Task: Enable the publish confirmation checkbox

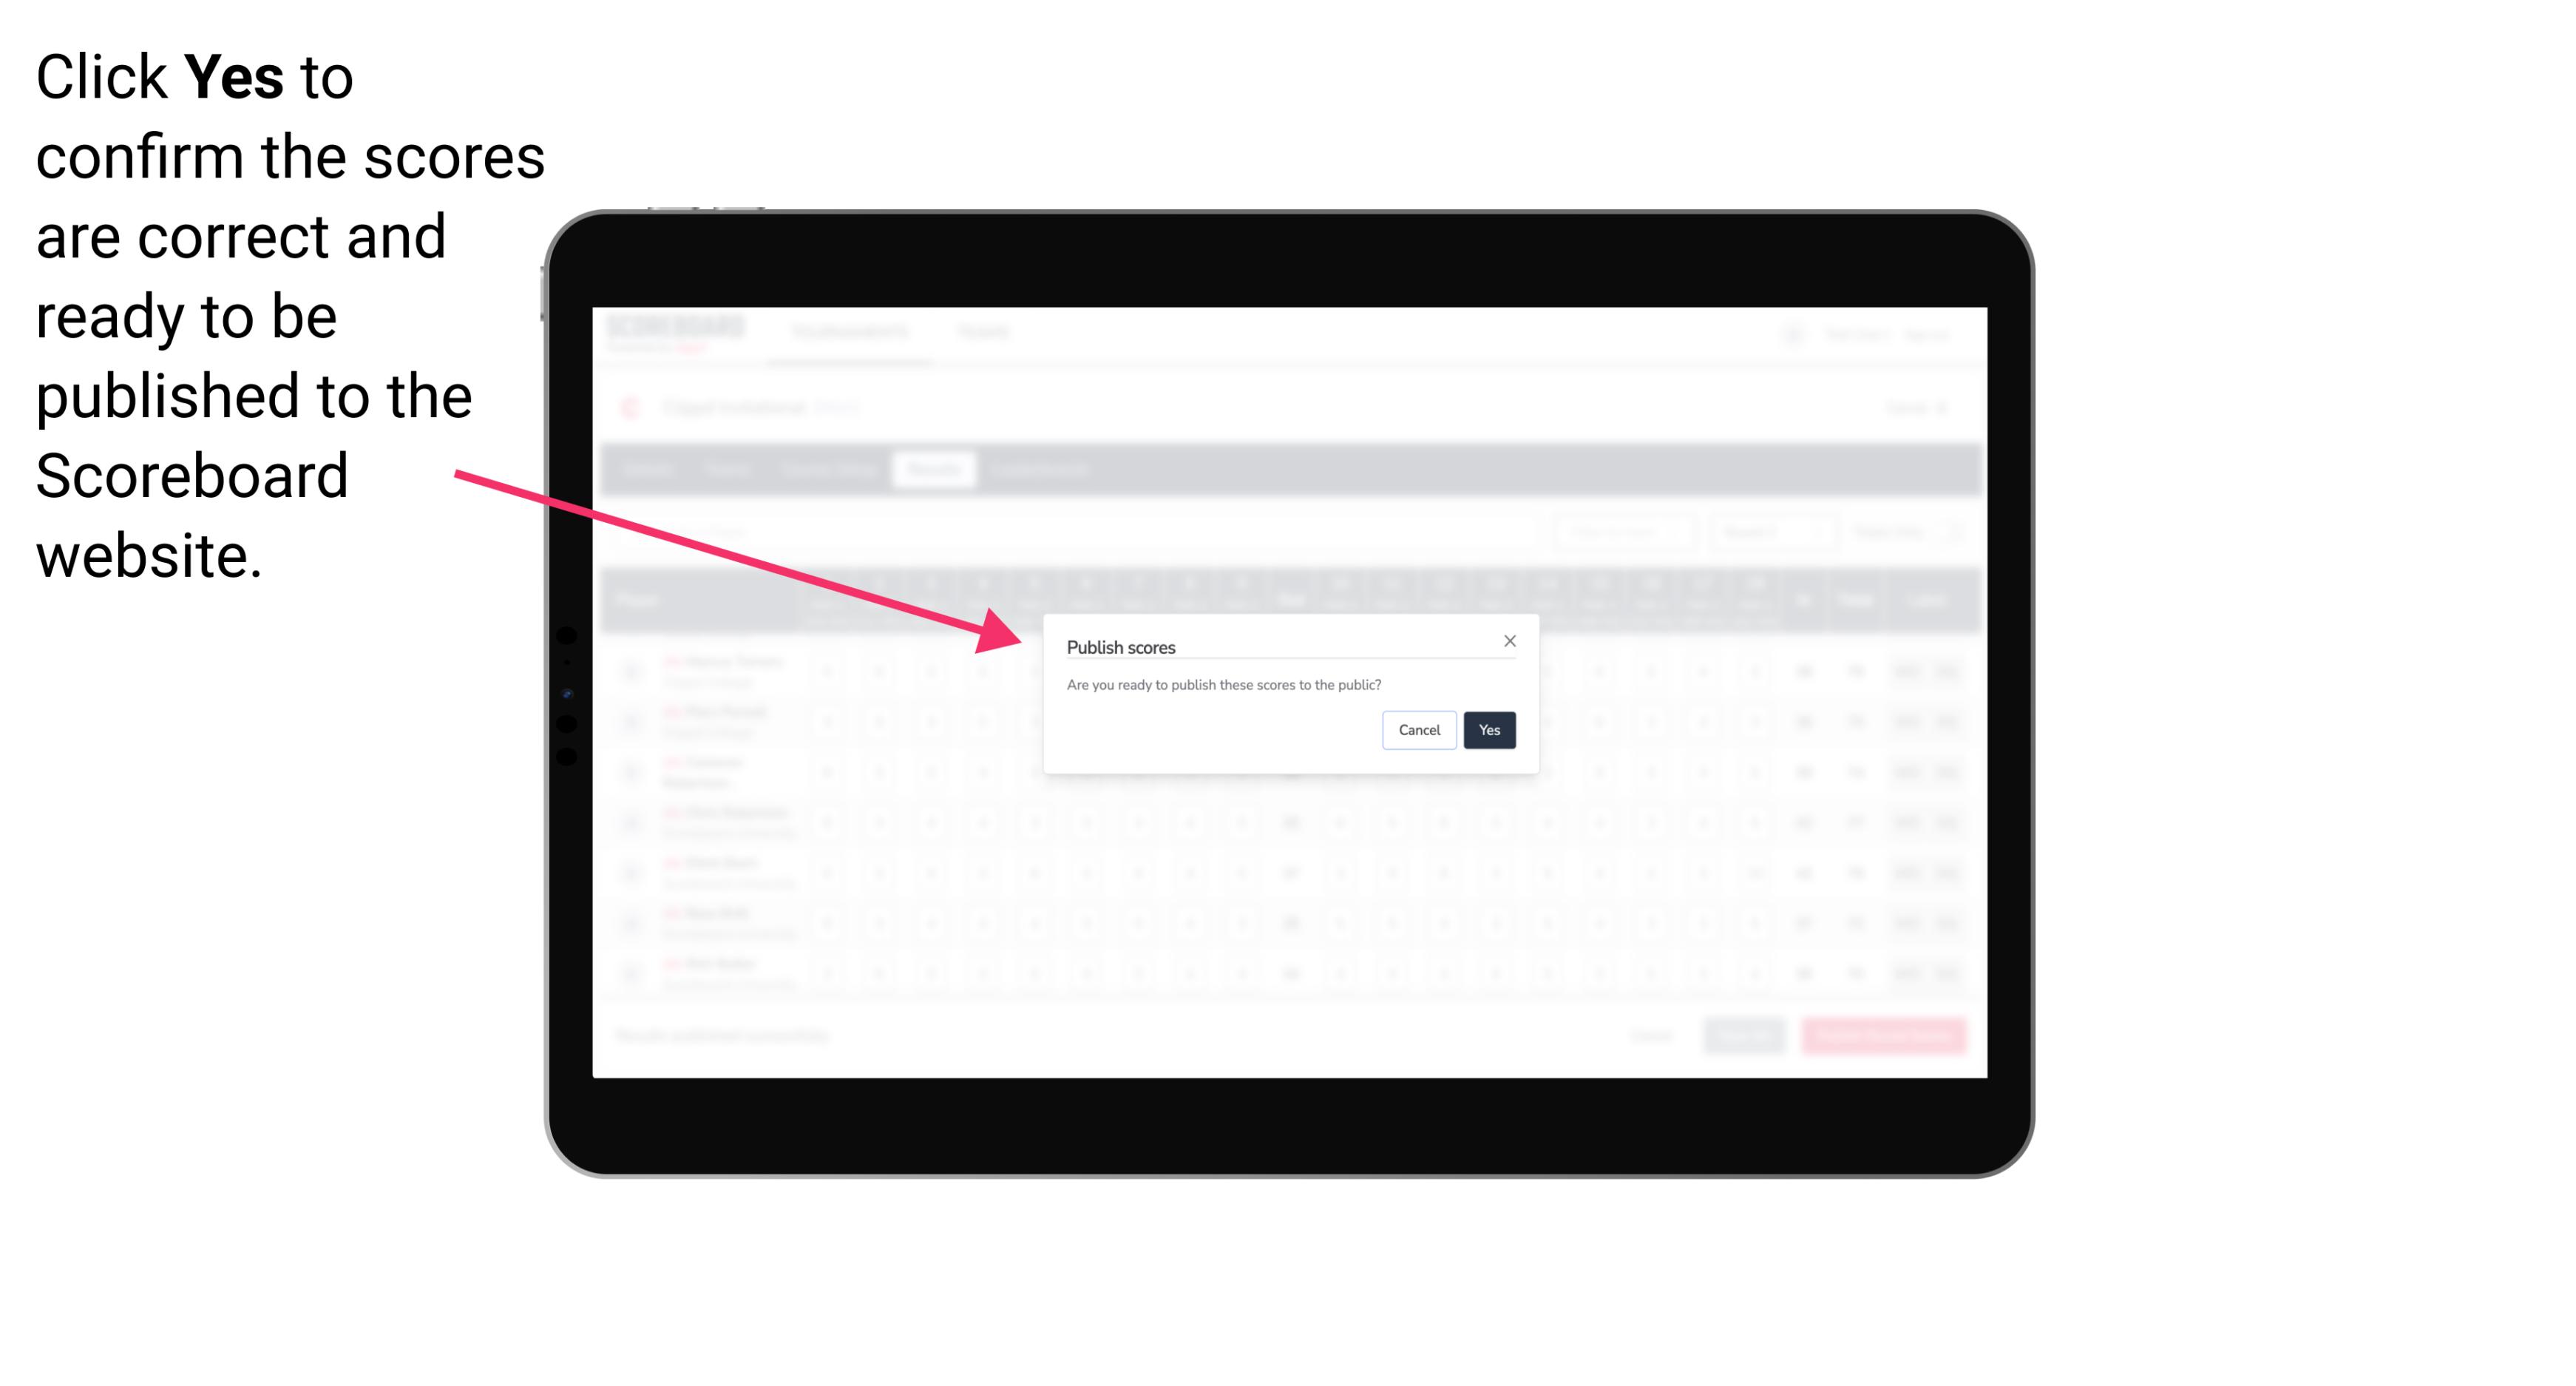Action: [1486, 729]
